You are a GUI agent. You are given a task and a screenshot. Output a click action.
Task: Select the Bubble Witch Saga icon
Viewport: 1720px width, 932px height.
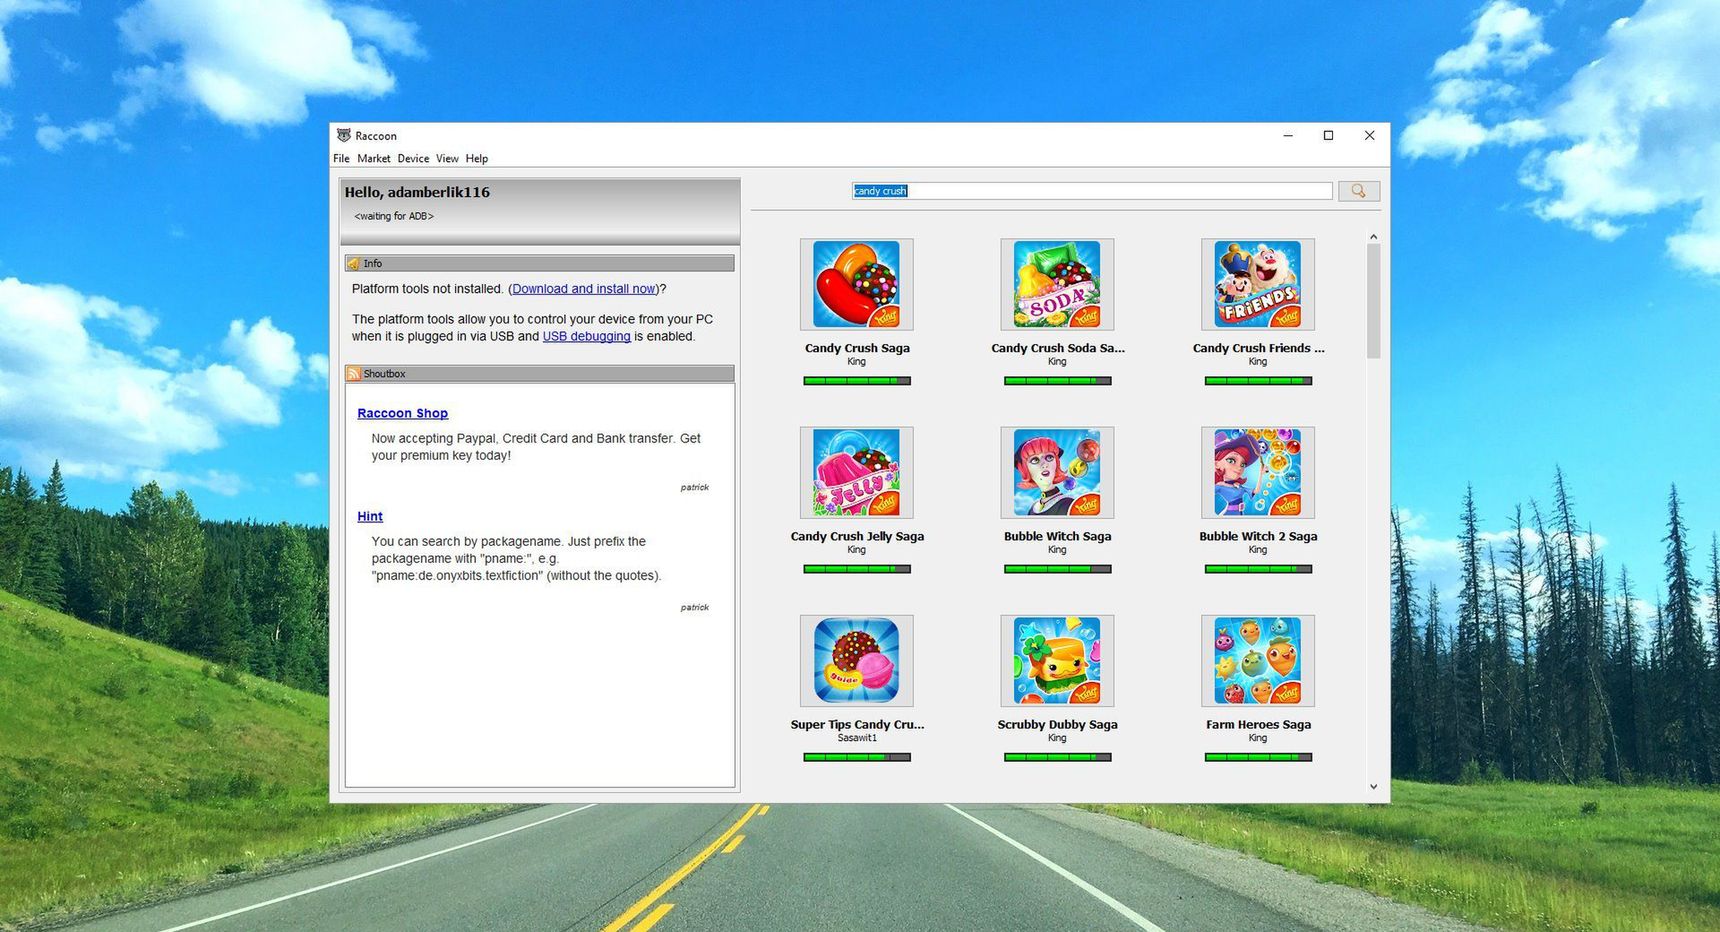point(1057,472)
